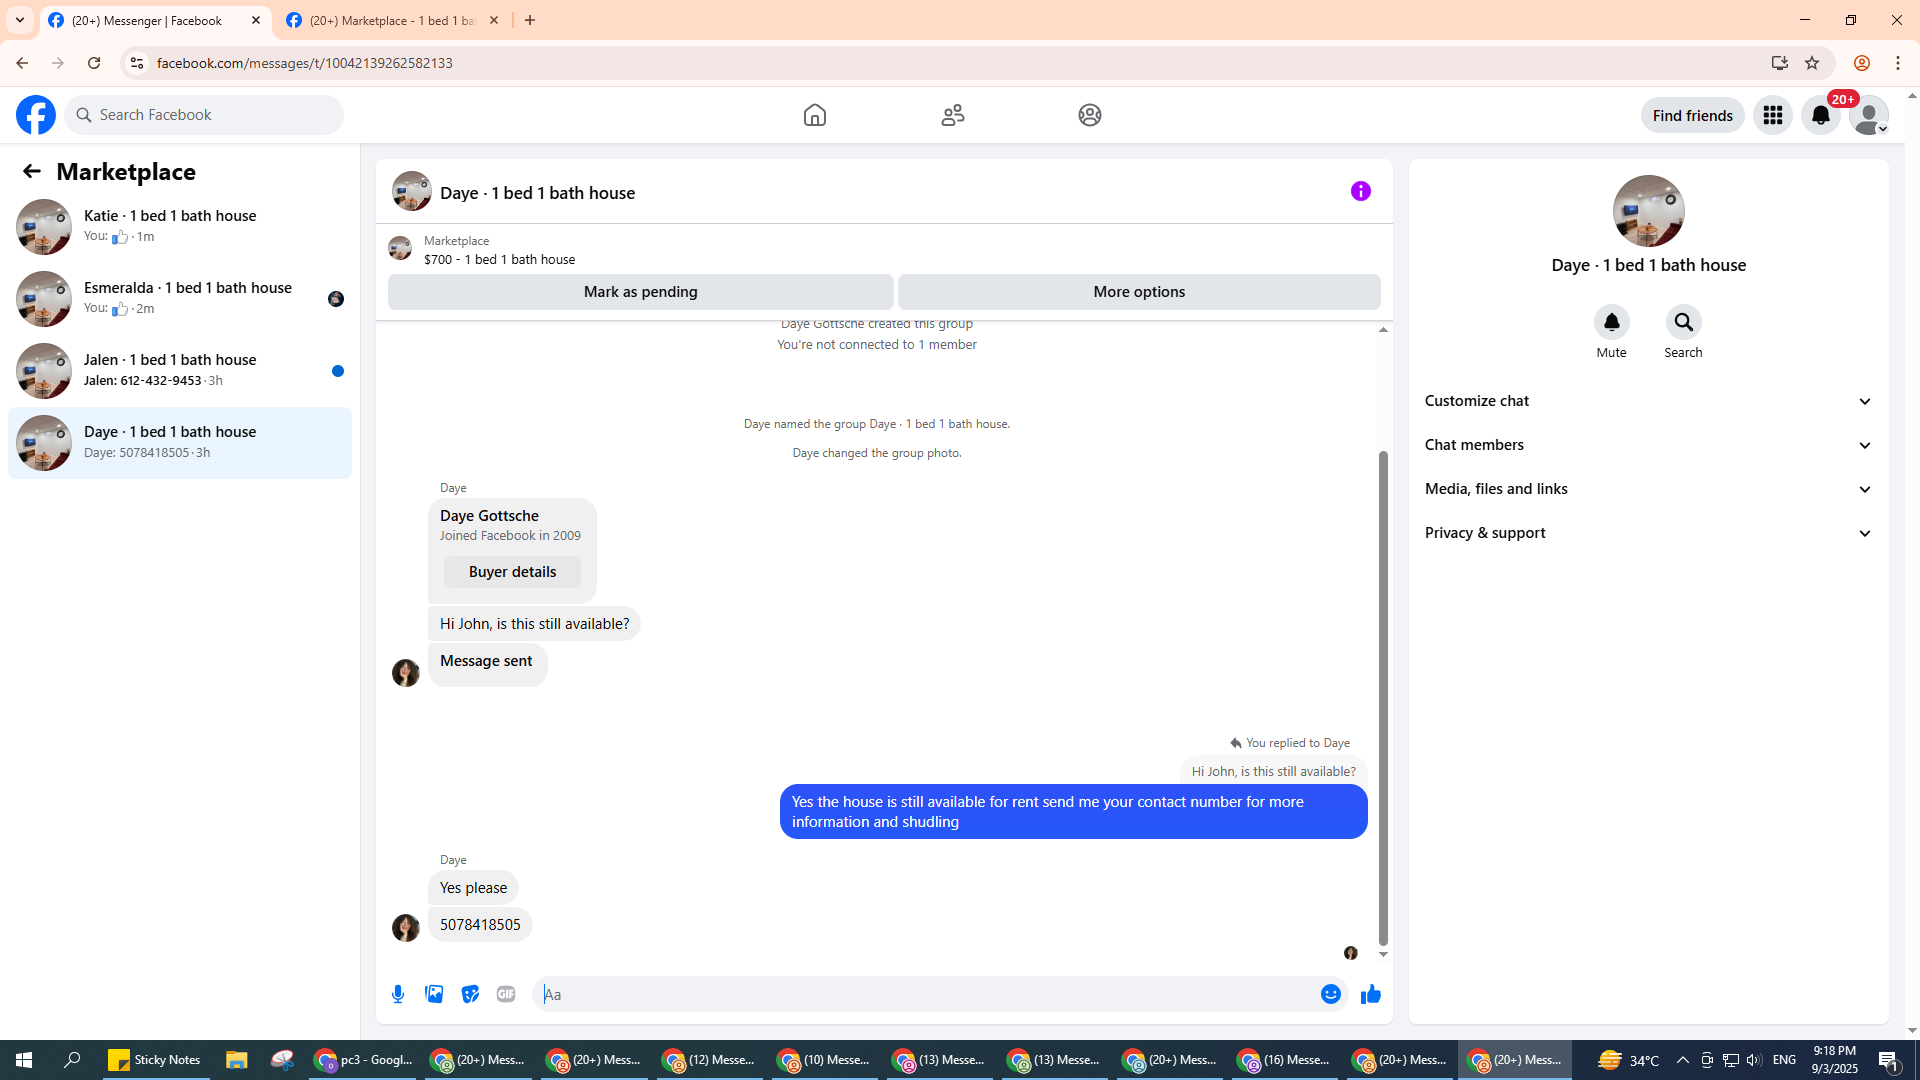Go to Facebook home icon

tap(815, 115)
